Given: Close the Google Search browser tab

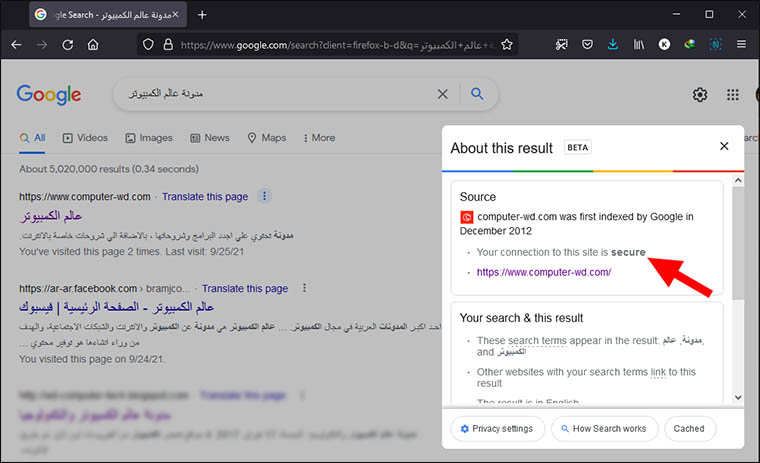Looking at the screenshot, I should coord(175,15).
